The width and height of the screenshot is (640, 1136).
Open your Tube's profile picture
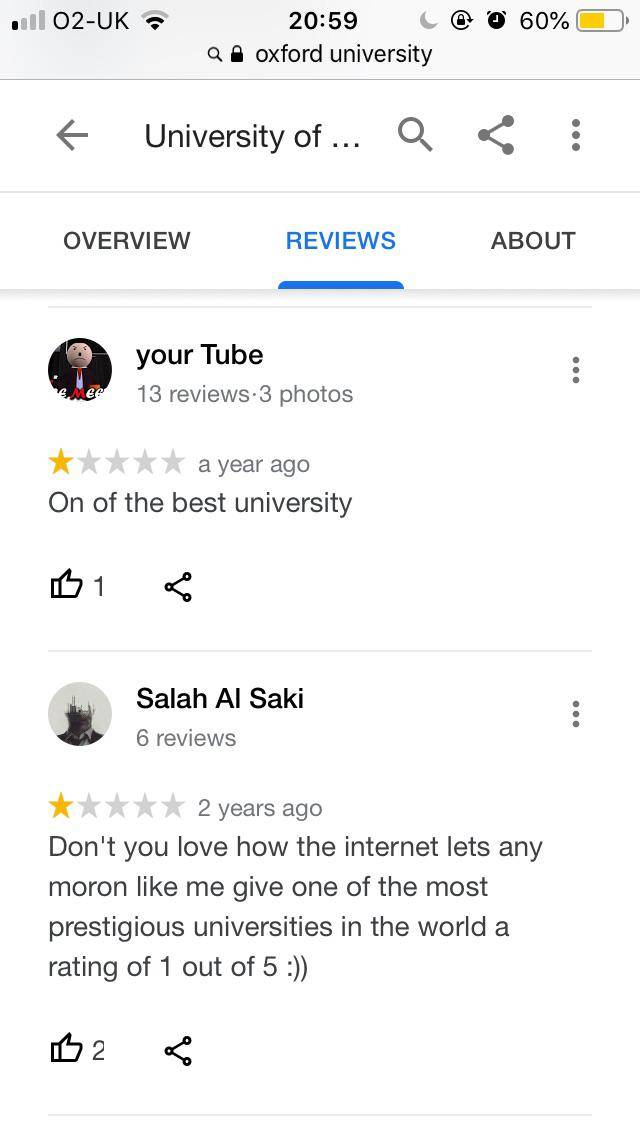[x=80, y=370]
